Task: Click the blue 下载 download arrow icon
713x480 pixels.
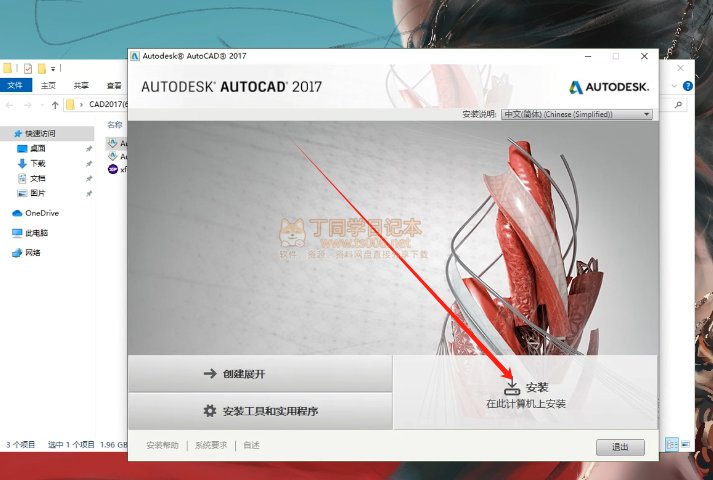Action: coord(22,163)
